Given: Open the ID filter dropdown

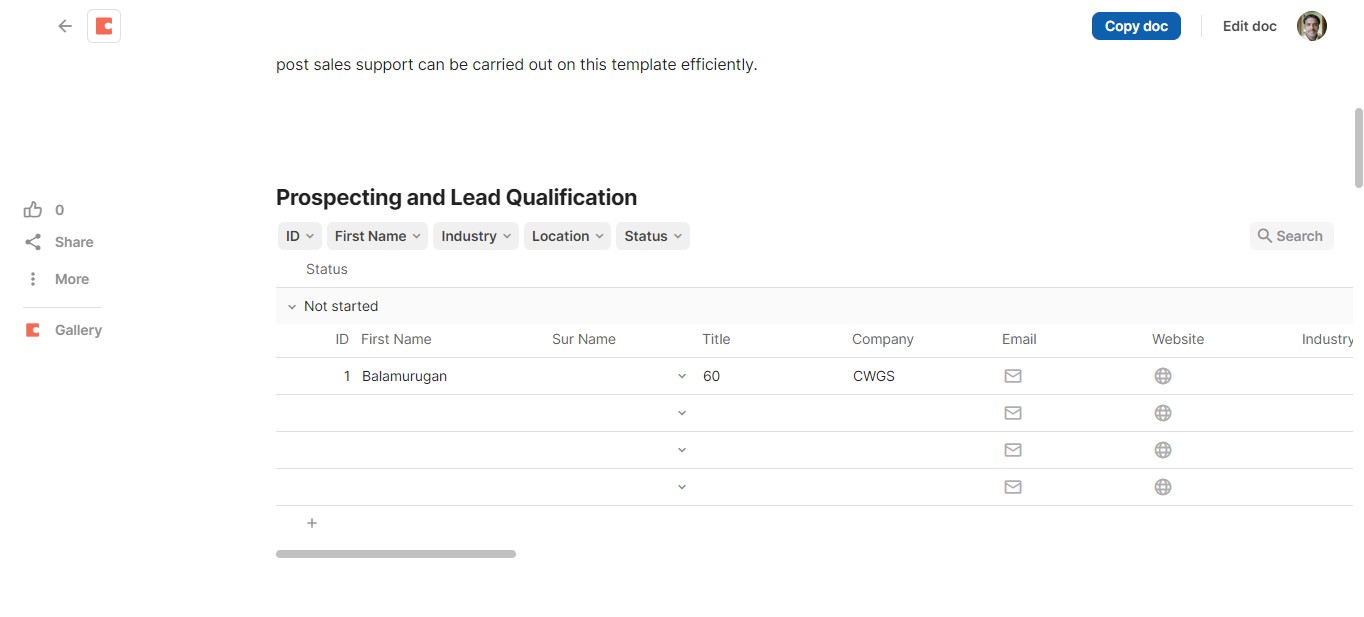Looking at the screenshot, I should 300,236.
